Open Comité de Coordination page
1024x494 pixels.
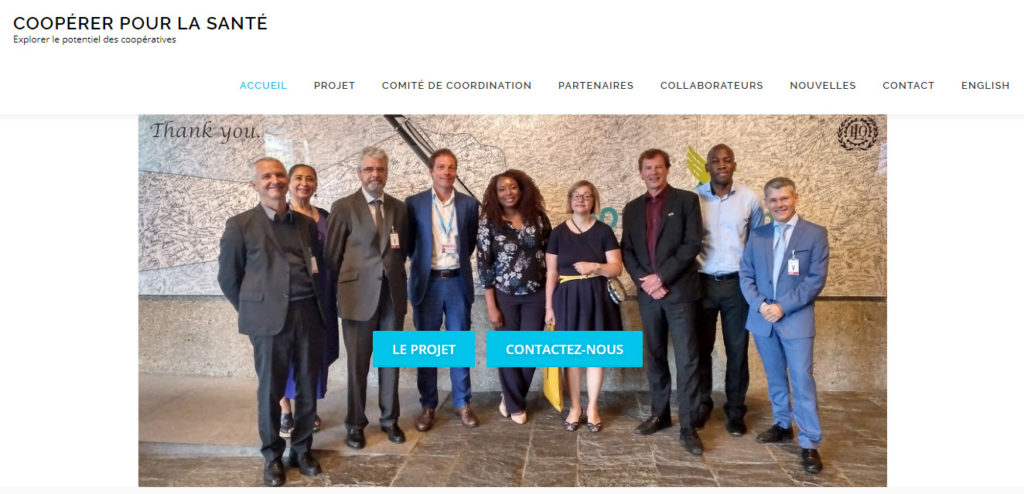456,86
